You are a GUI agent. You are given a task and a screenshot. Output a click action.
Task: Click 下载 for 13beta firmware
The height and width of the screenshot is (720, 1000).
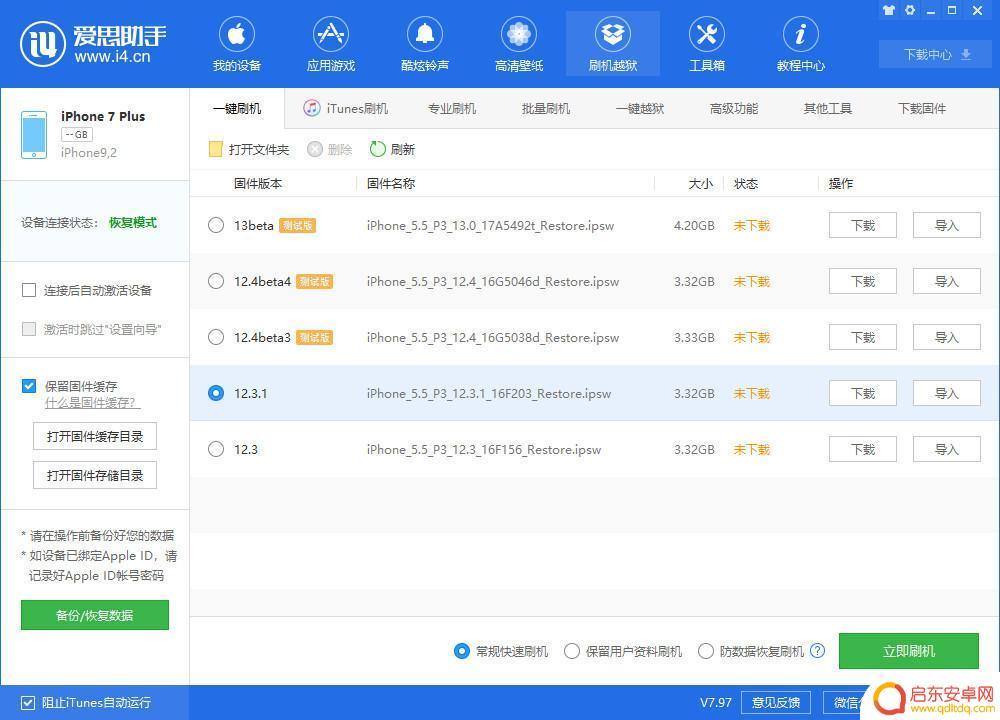point(863,225)
